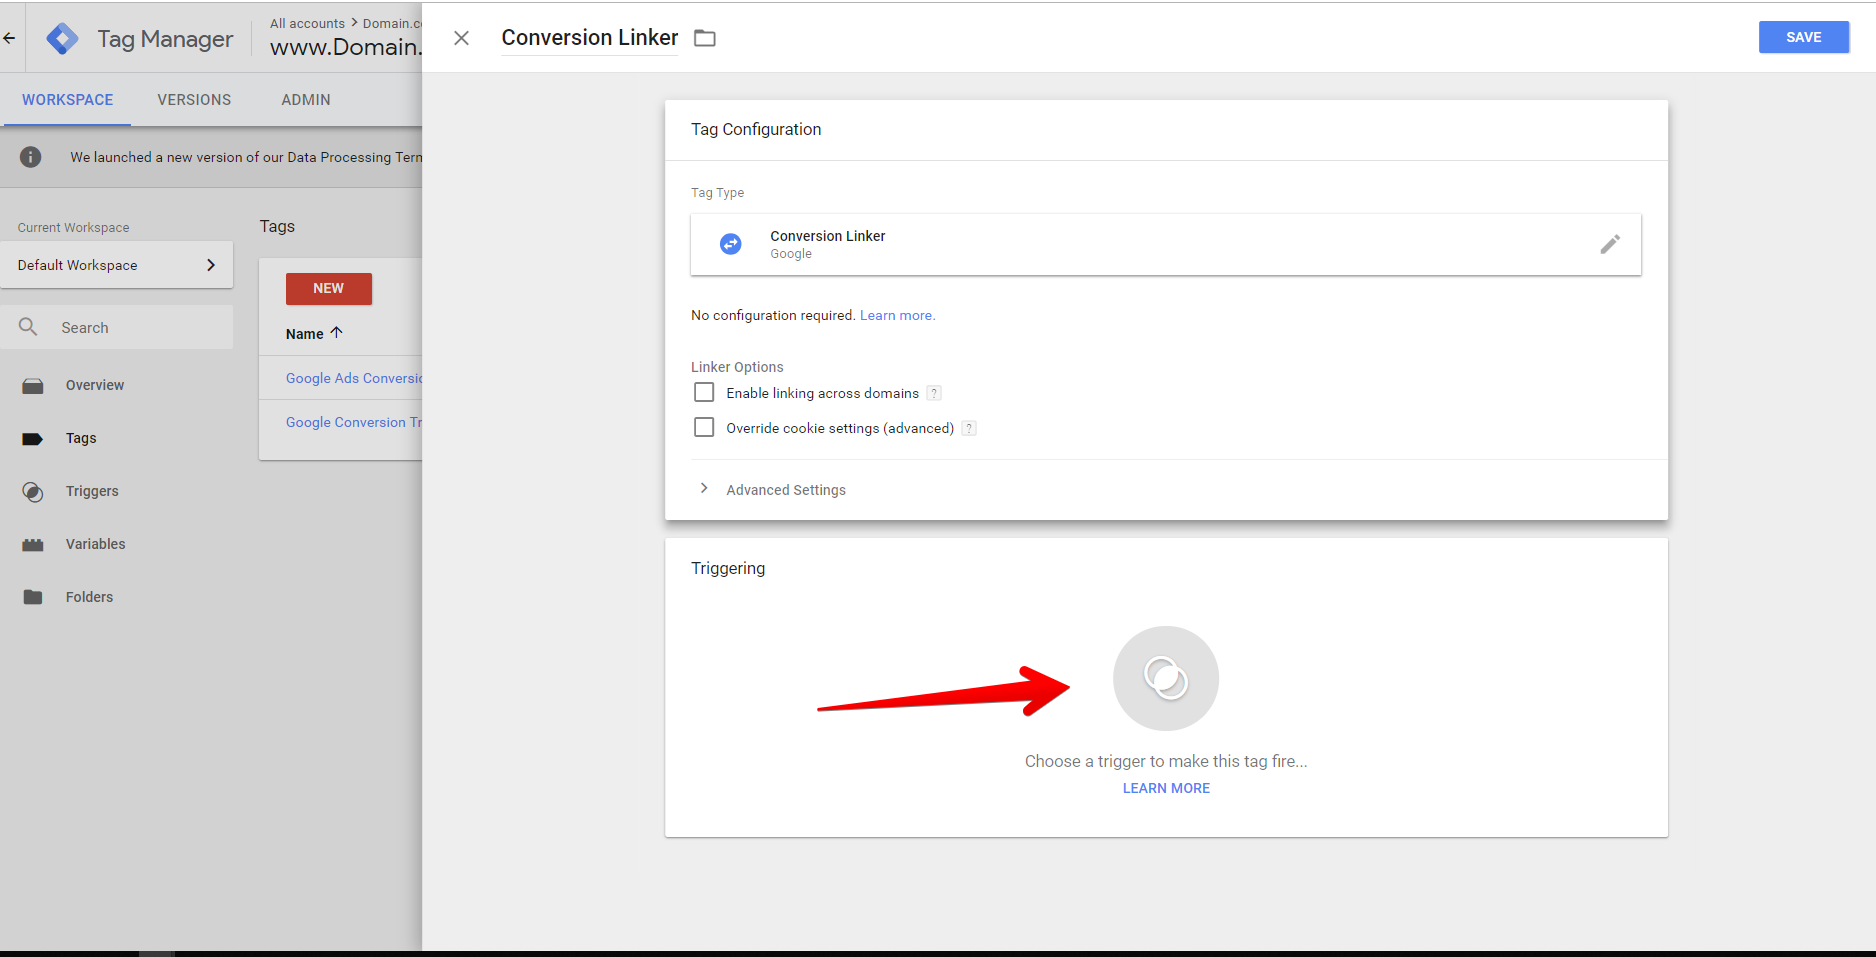This screenshot has height=957, width=1876.
Task: Click the Overview sidebar icon
Action: point(33,386)
